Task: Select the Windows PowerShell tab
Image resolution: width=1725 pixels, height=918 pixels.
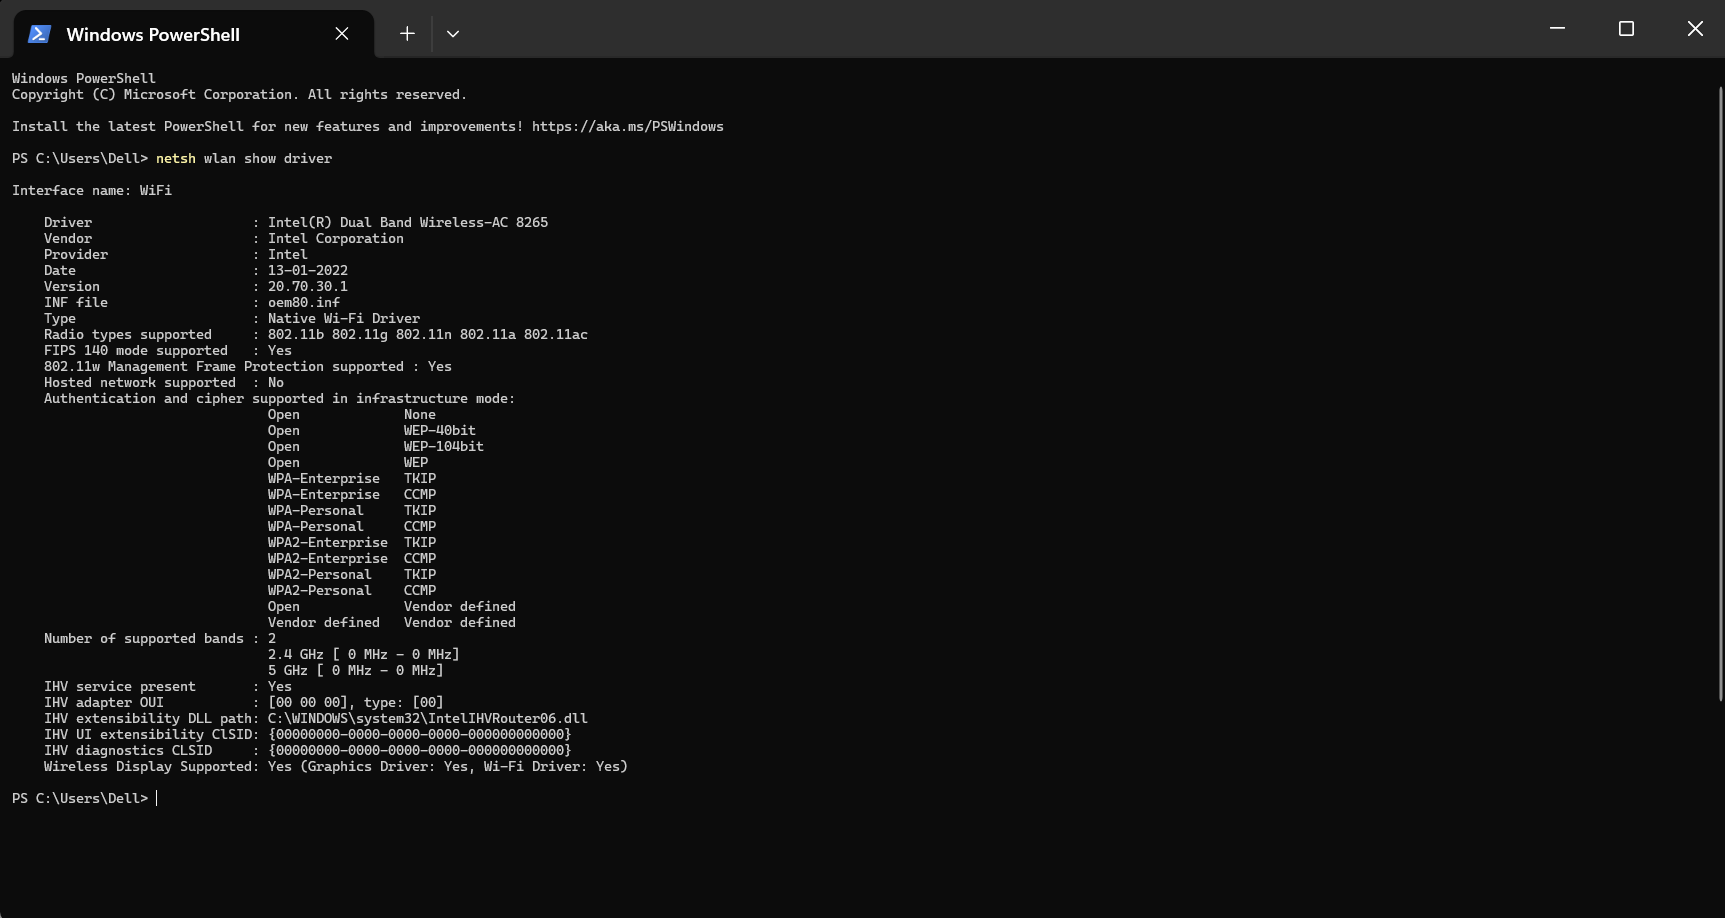Action: point(194,34)
